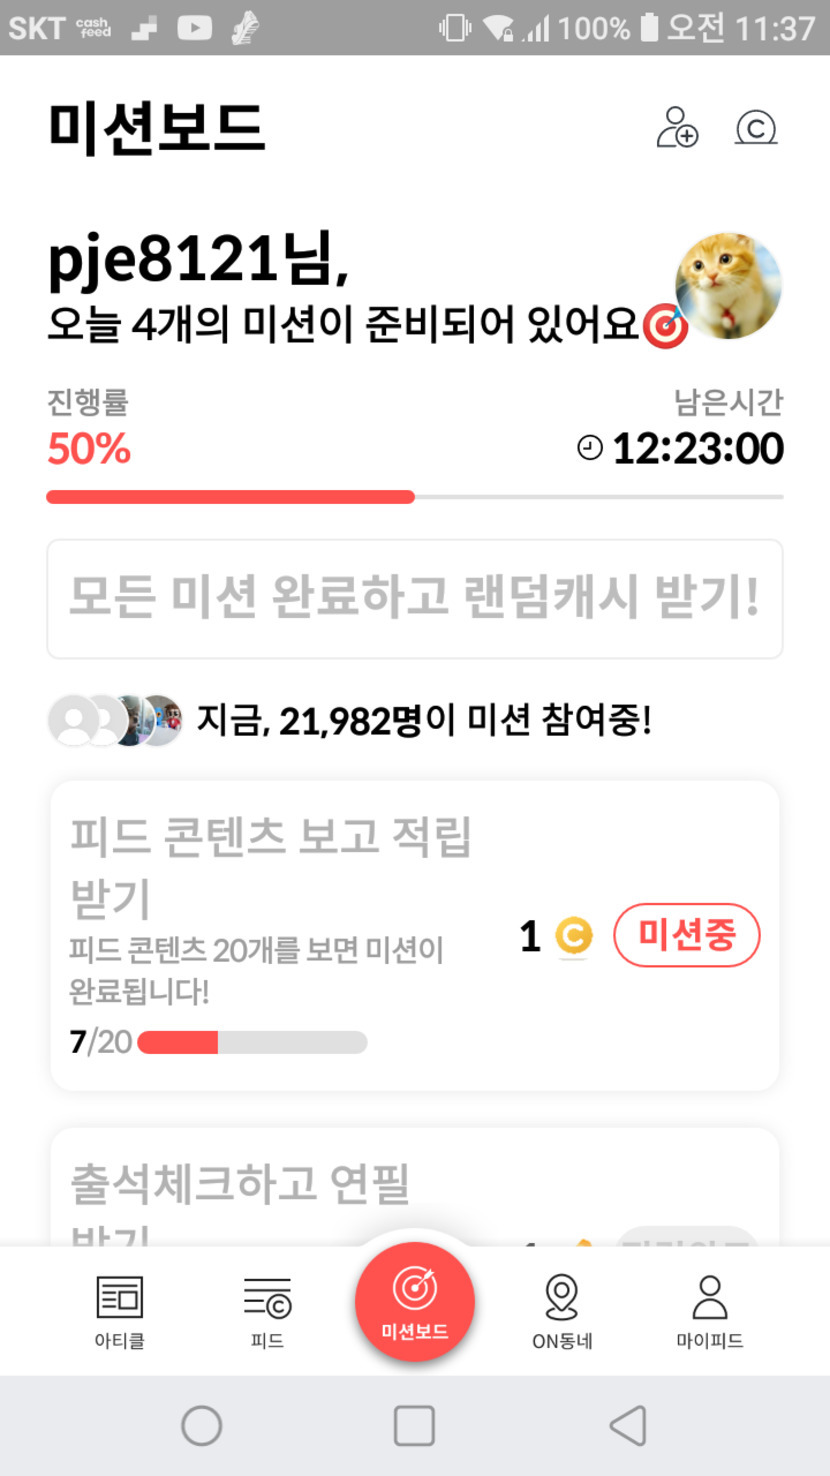Screen dimensions: 830x1476
Task: Tap the participant avatars group
Action: [116, 720]
